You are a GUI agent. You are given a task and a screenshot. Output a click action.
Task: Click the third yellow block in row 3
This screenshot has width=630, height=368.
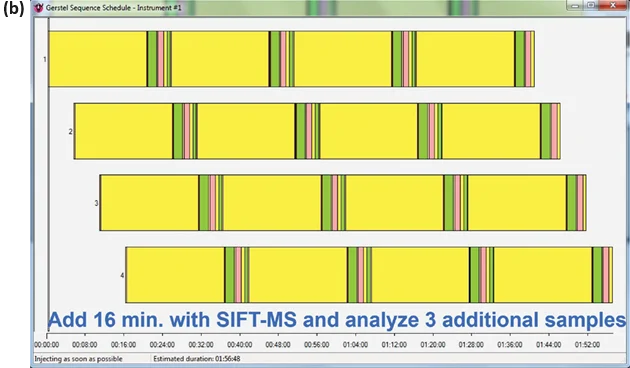[395, 202]
